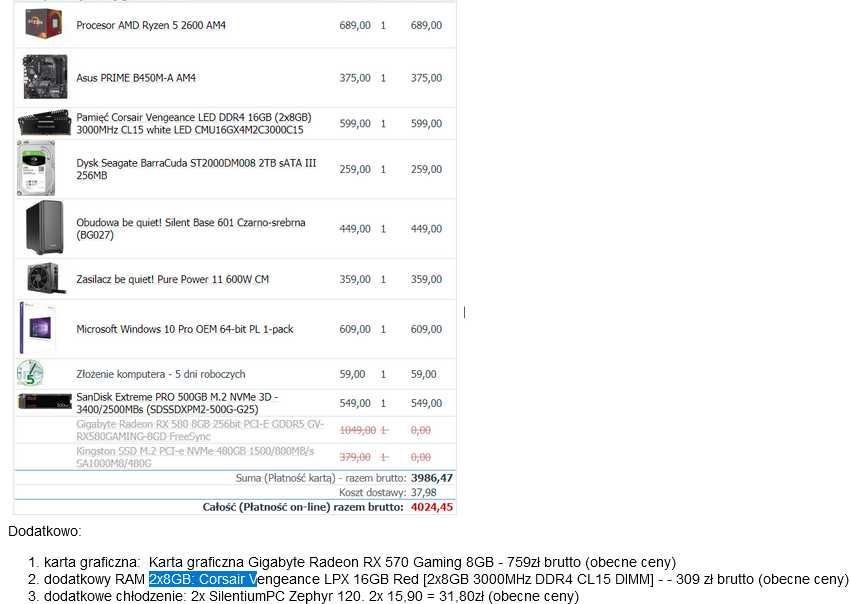This screenshot has width=851, height=604.
Task: Click the 359,00 total for Pure Power supply
Action: (426, 279)
